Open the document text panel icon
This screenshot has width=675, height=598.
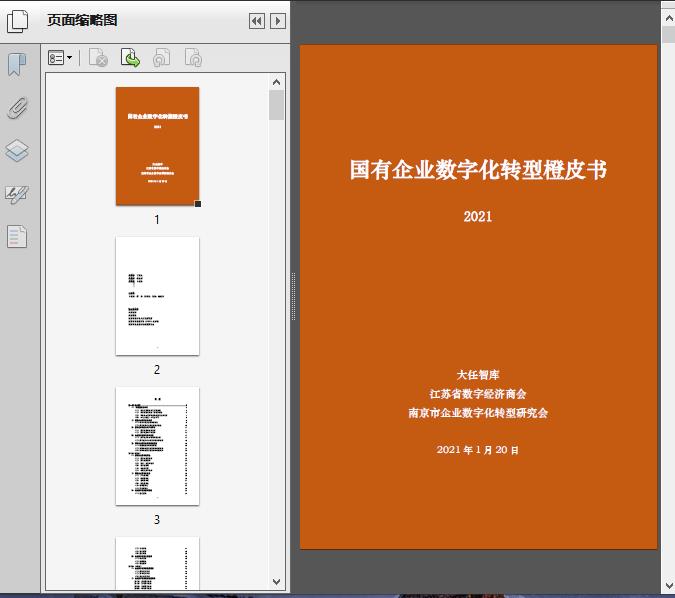click(17, 236)
